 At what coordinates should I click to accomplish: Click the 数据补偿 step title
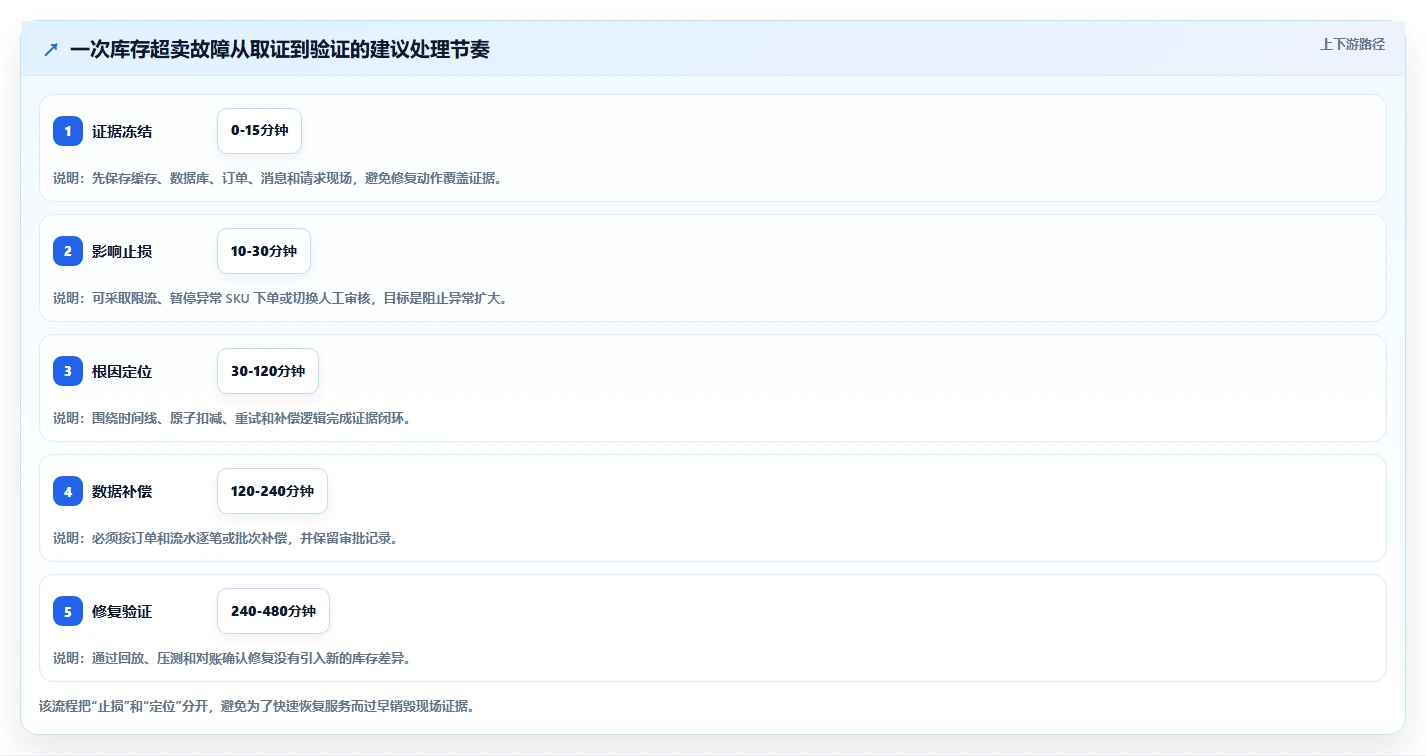click(x=122, y=491)
